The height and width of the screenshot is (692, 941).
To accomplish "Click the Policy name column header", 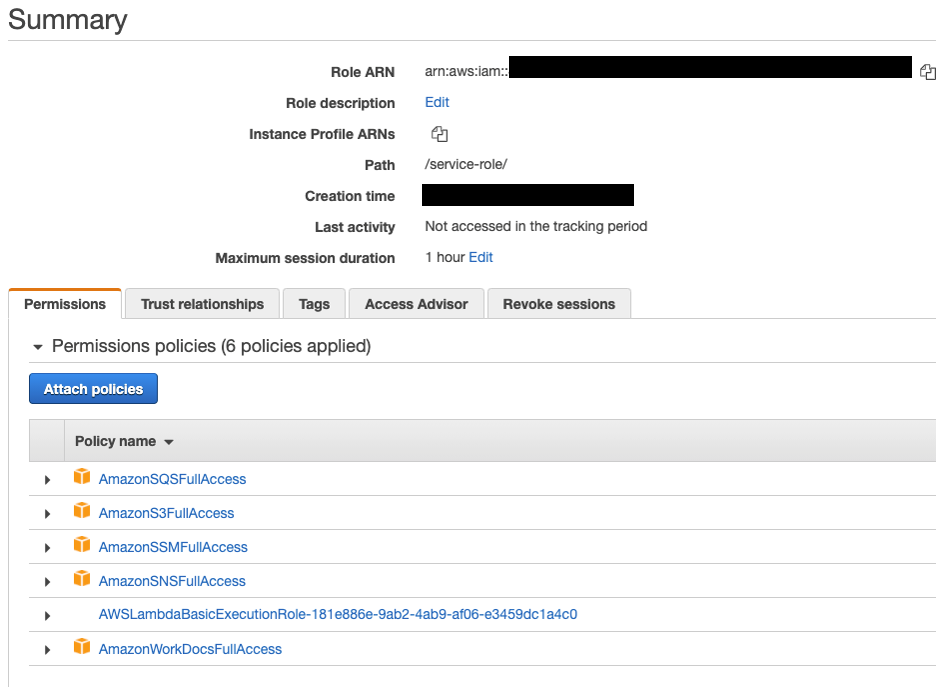I will coord(115,442).
